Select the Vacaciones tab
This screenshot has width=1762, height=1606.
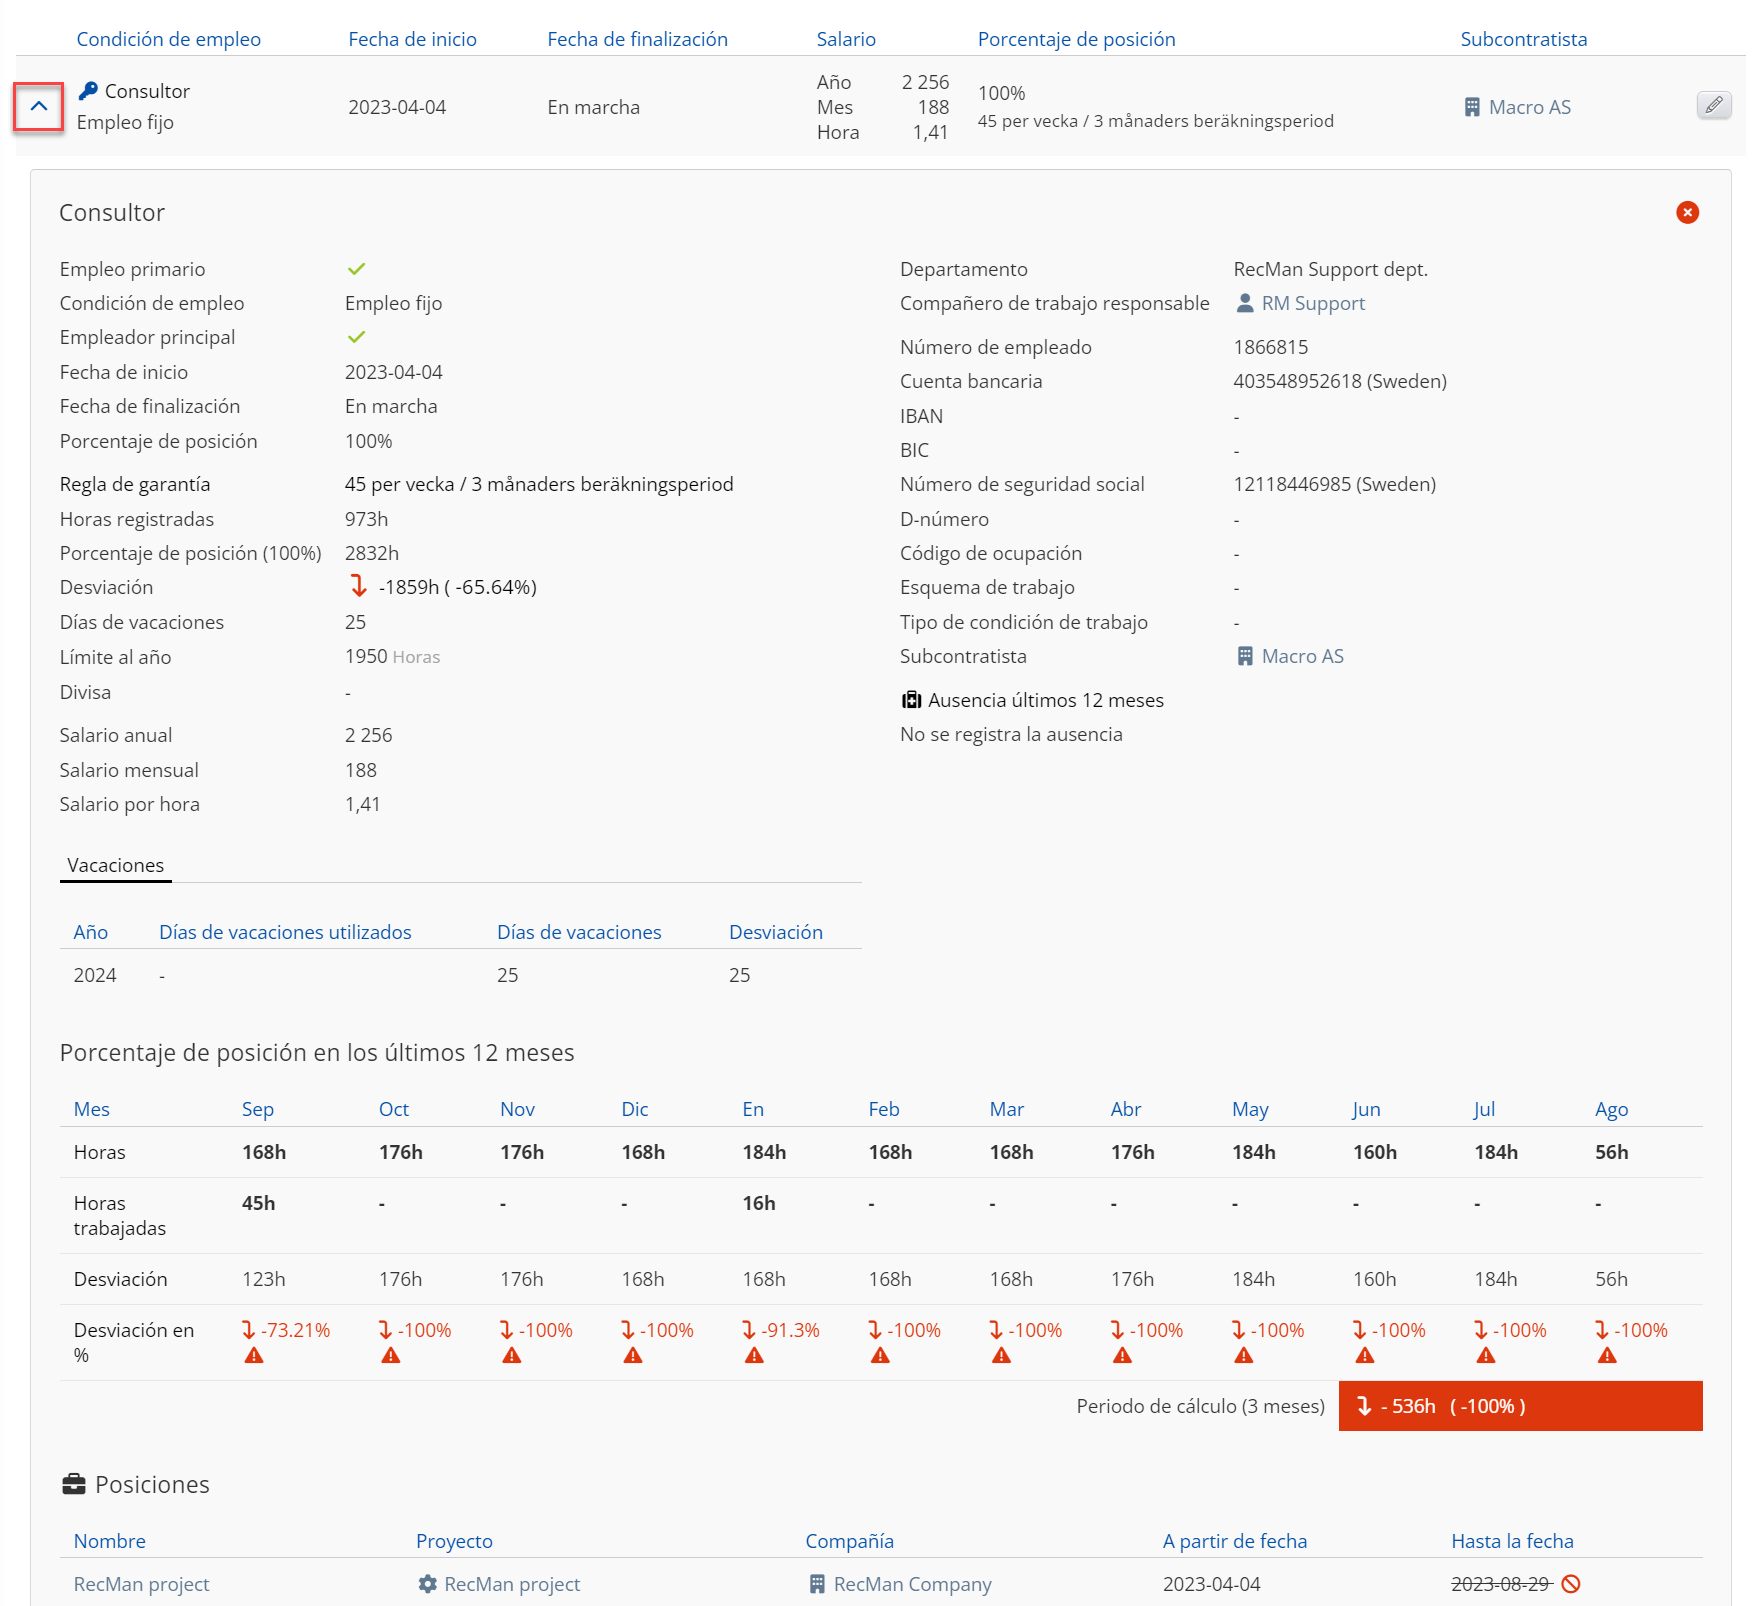(115, 865)
